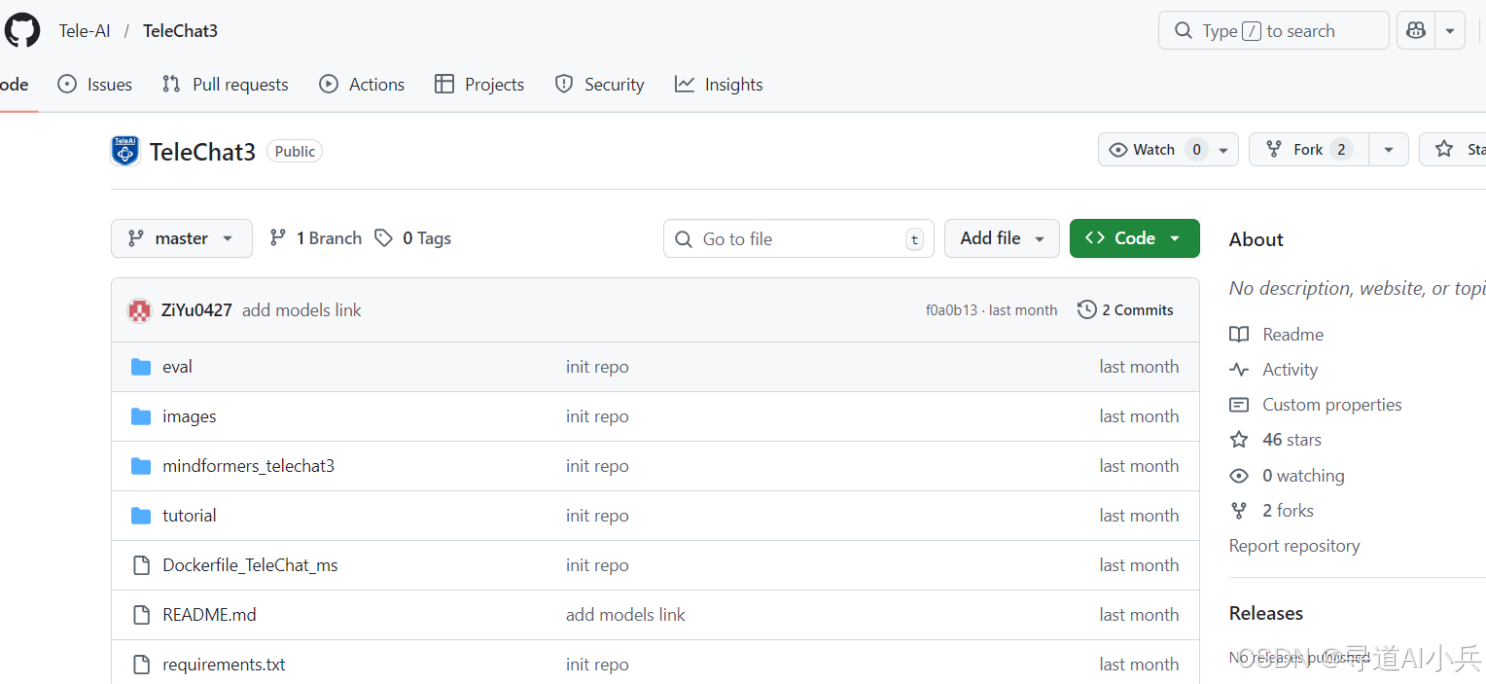Click the mindformers_telechat3 folder icon
This screenshot has height=684, width=1486.
[141, 466]
